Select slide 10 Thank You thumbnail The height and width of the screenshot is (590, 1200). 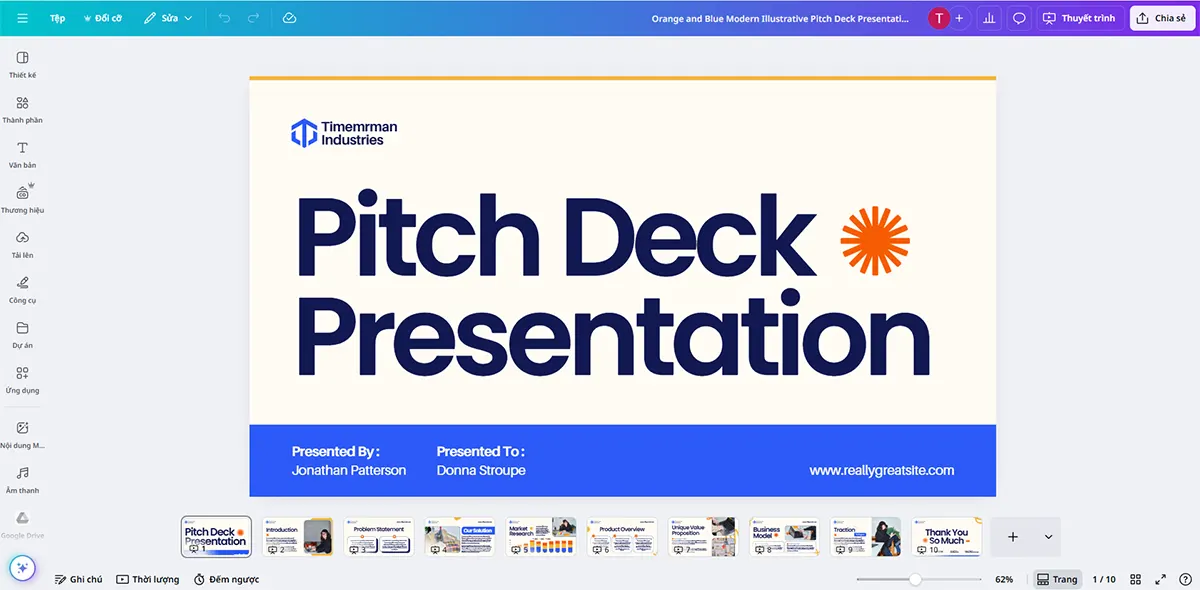[946, 537]
